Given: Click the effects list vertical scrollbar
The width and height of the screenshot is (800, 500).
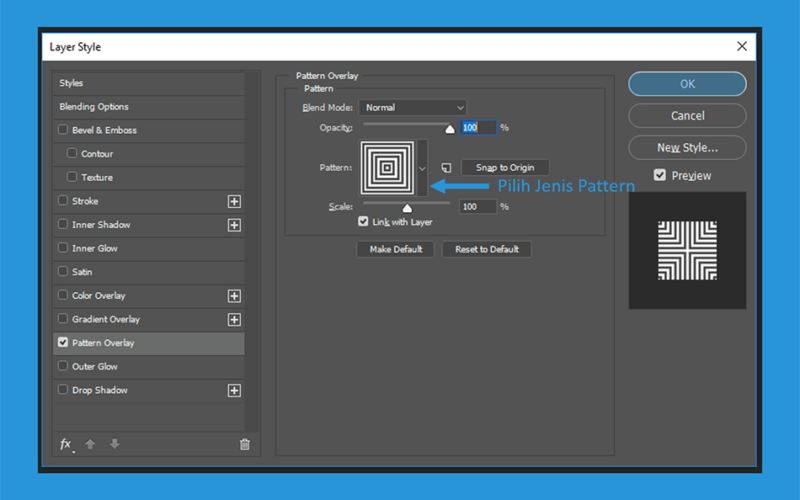Looking at the screenshot, I should tap(252, 252).
